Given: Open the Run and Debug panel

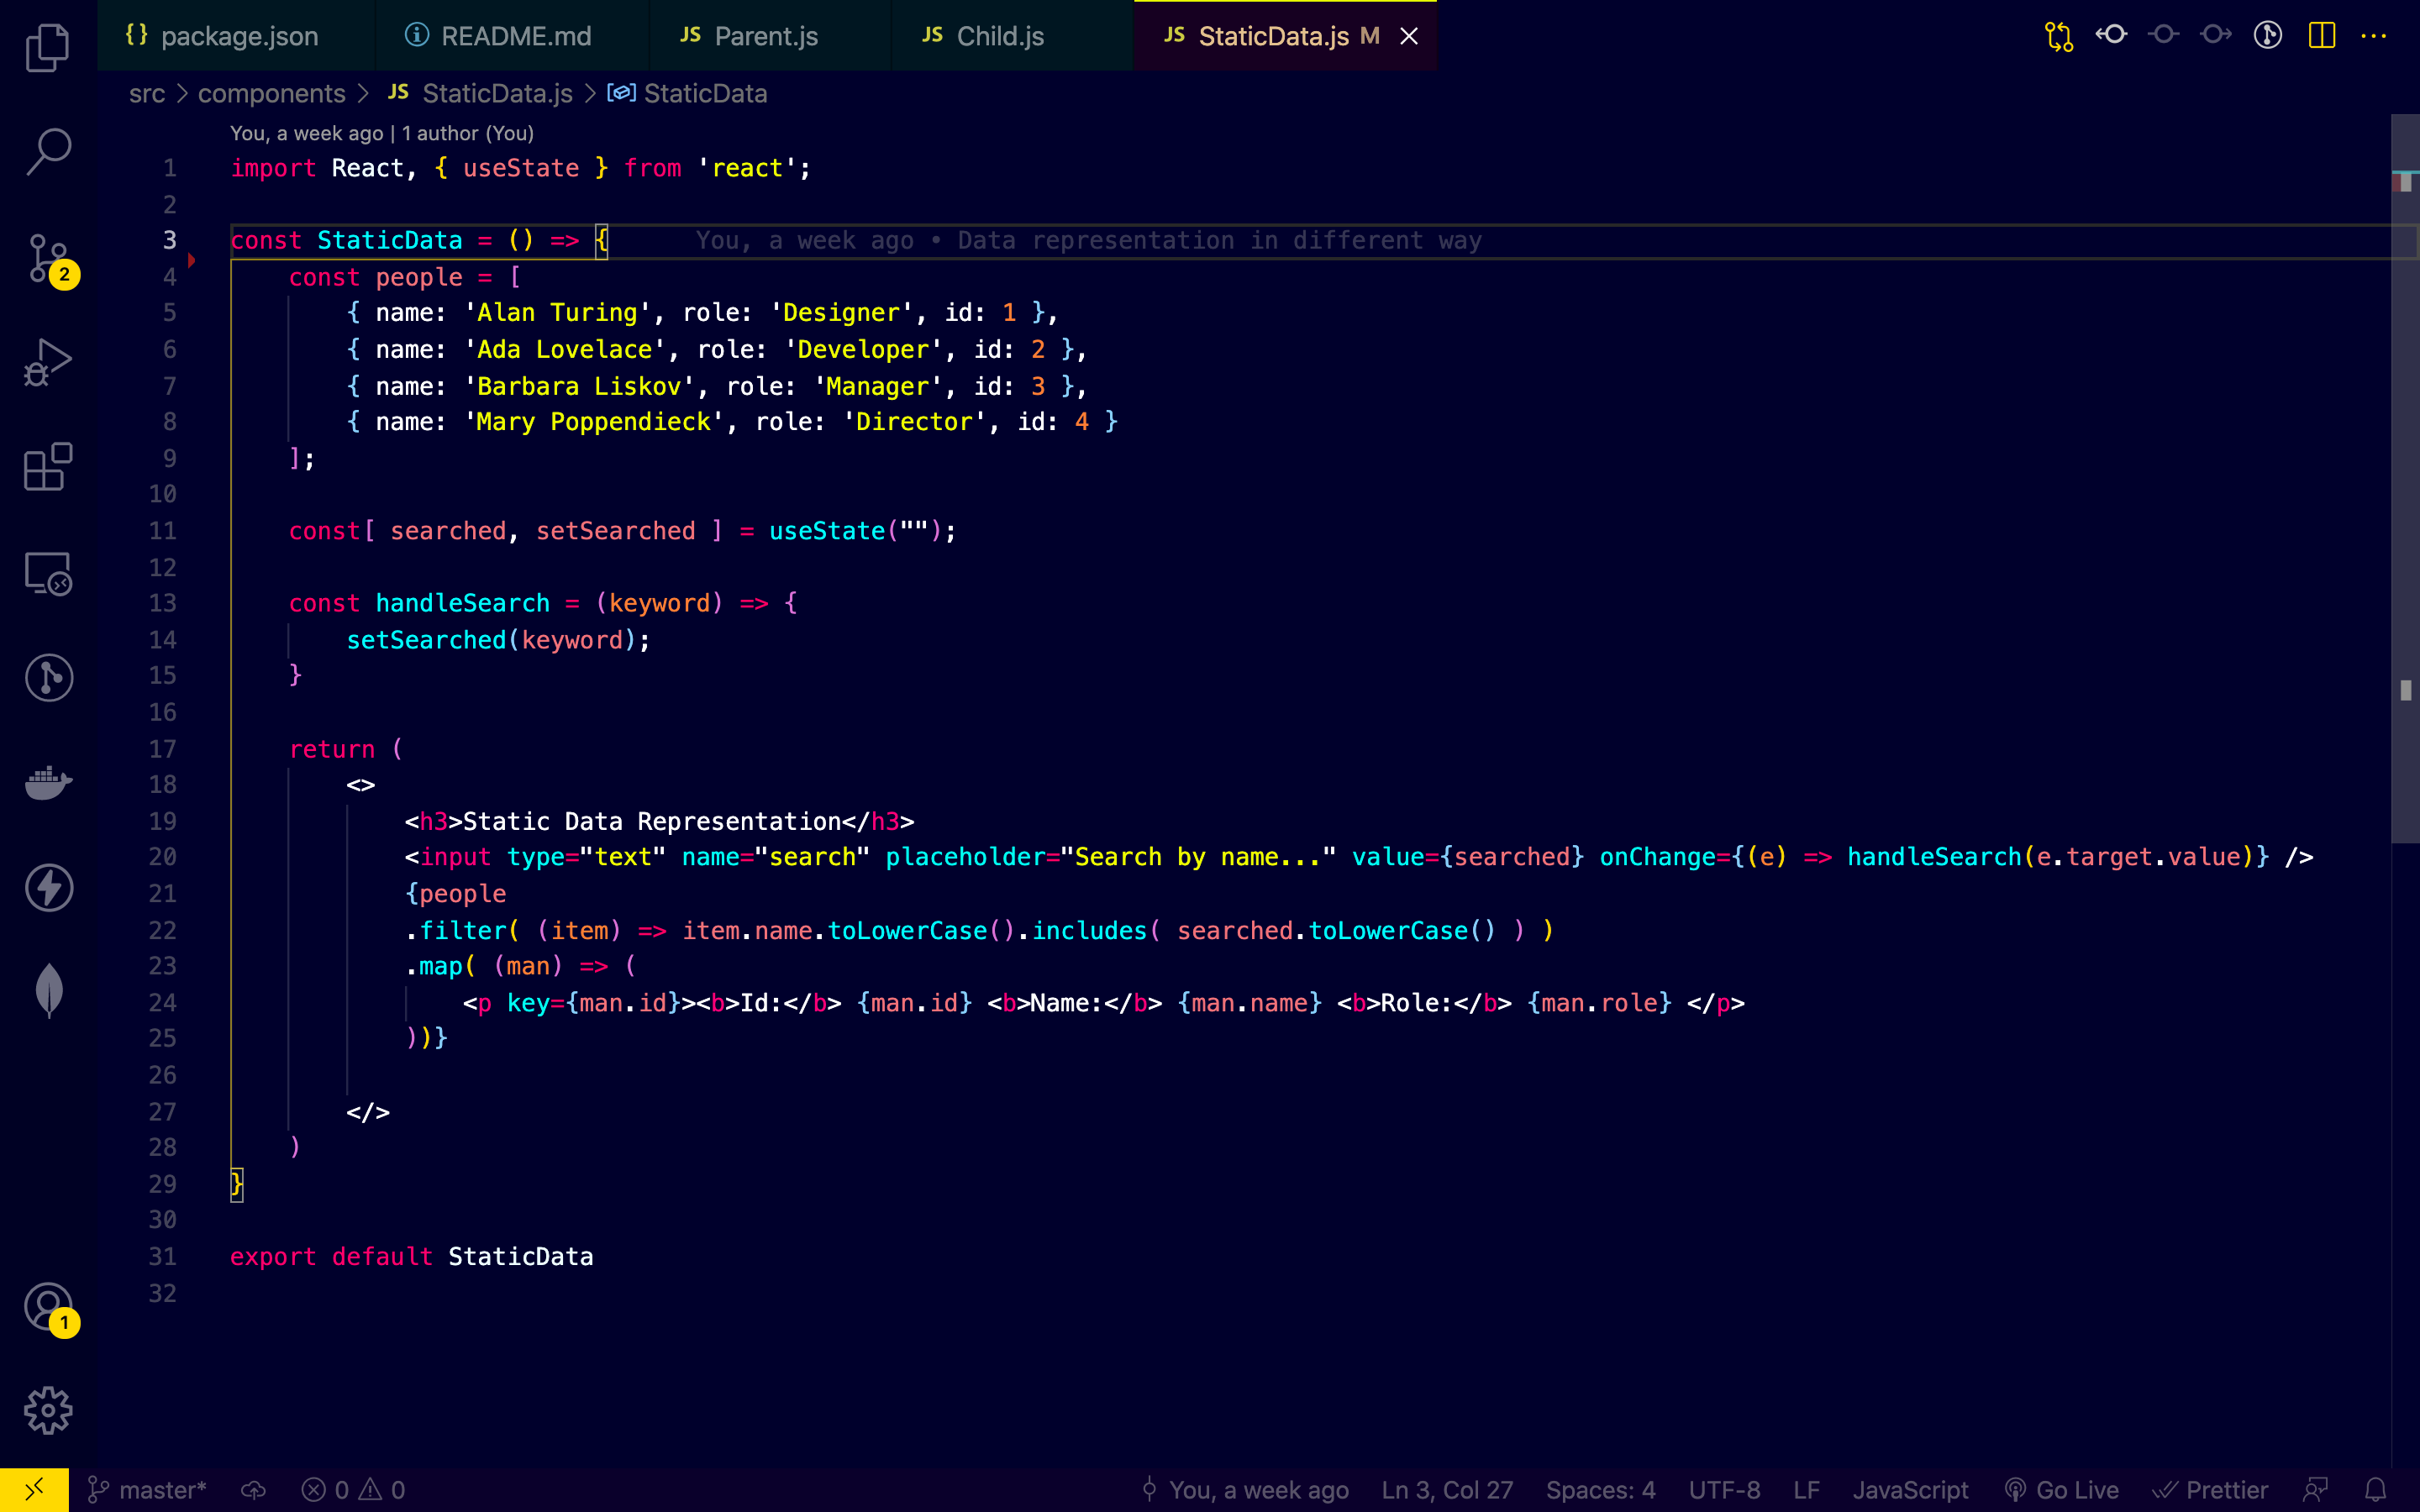Looking at the screenshot, I should (48, 362).
